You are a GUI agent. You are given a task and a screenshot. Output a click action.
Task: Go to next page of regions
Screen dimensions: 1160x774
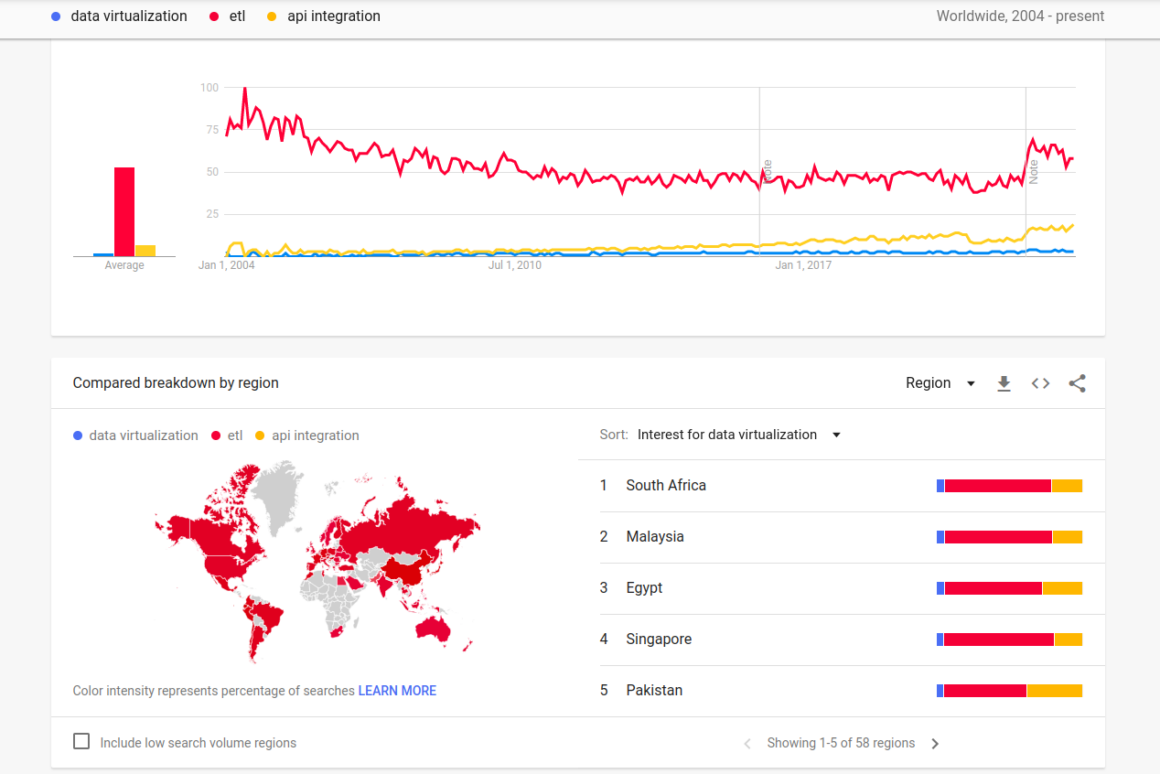(935, 744)
